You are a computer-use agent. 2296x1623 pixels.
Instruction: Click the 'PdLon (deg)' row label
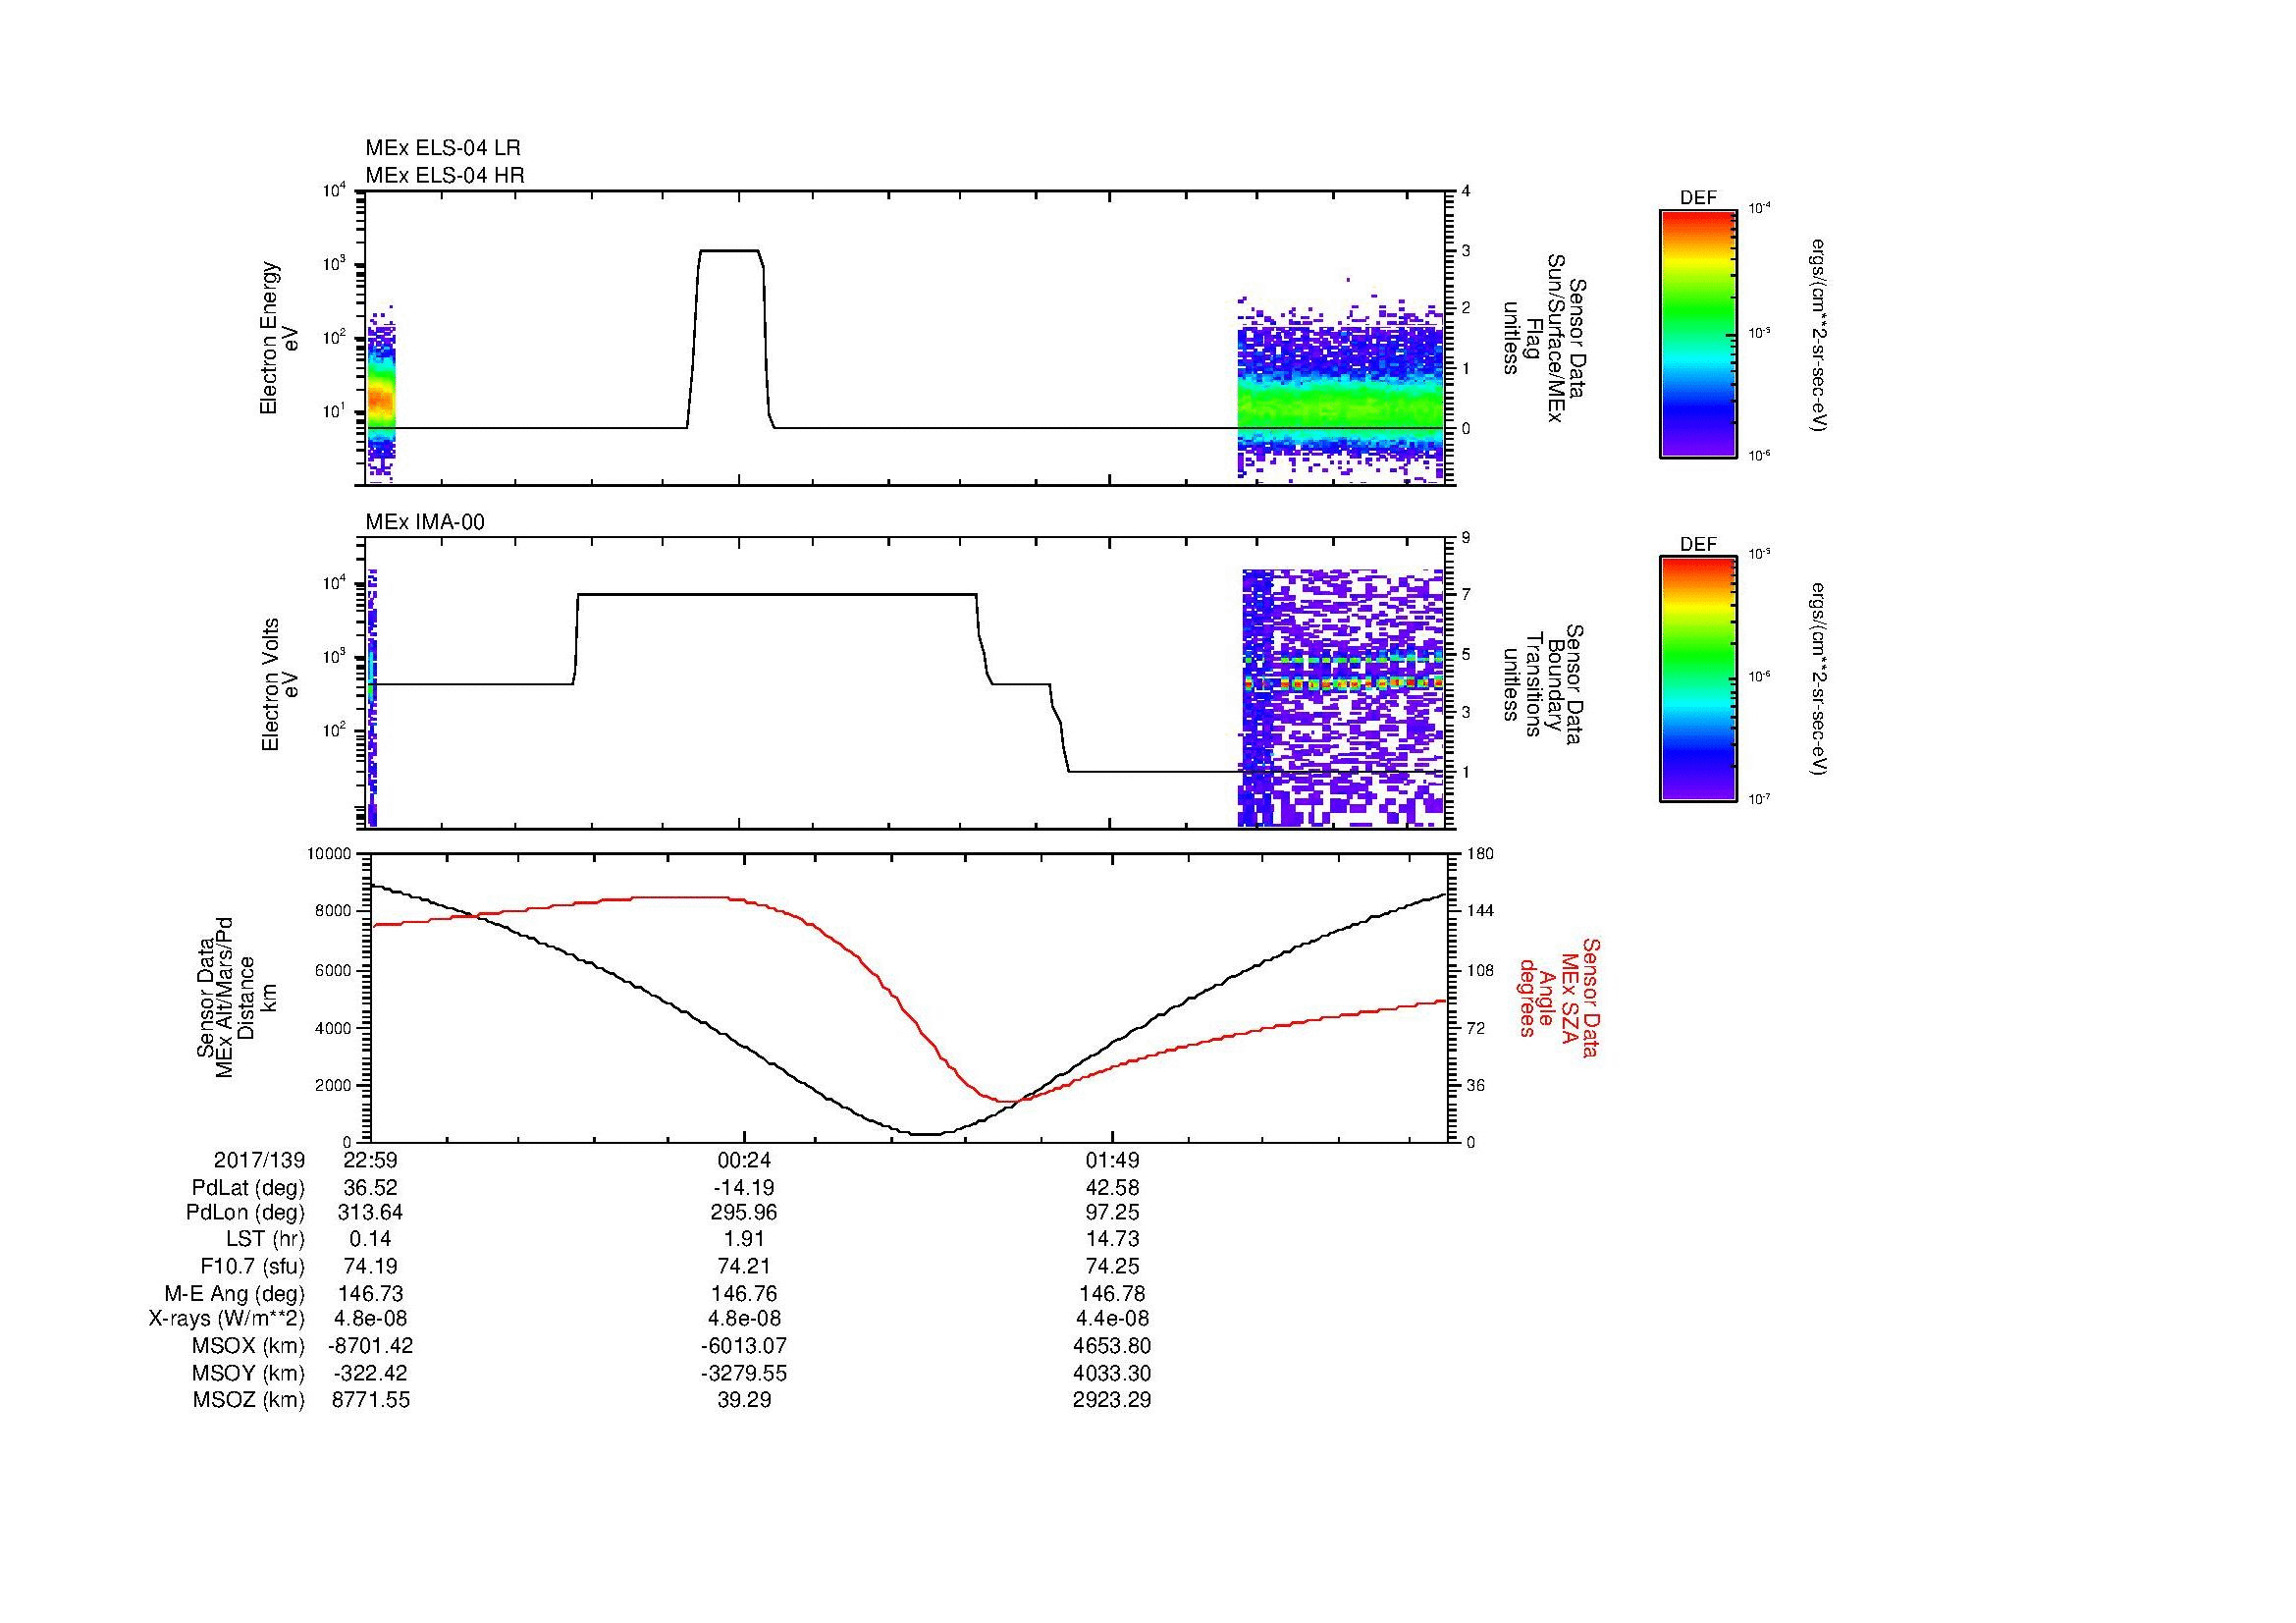coord(246,1212)
